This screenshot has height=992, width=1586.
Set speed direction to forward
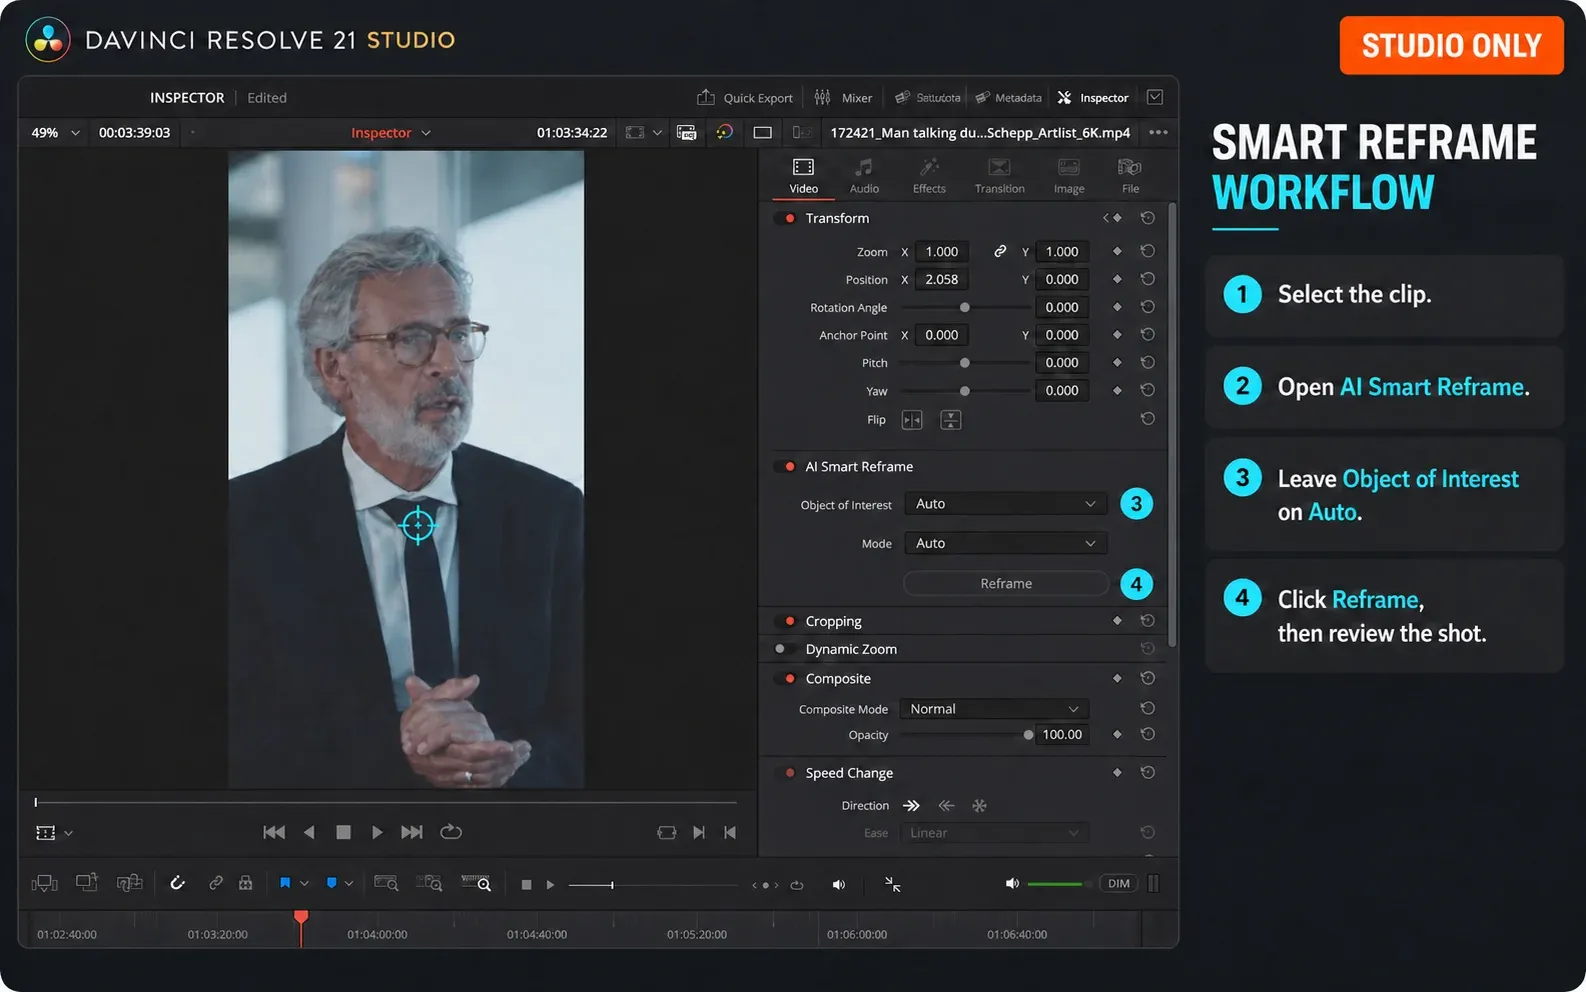pyautogui.click(x=911, y=806)
